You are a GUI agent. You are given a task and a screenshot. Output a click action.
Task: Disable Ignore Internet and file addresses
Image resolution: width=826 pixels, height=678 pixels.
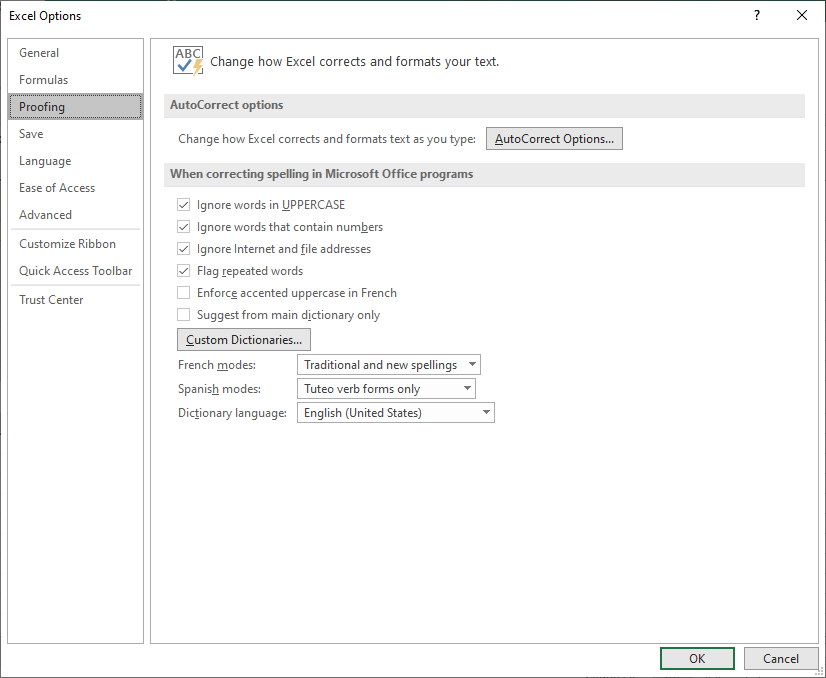184,249
